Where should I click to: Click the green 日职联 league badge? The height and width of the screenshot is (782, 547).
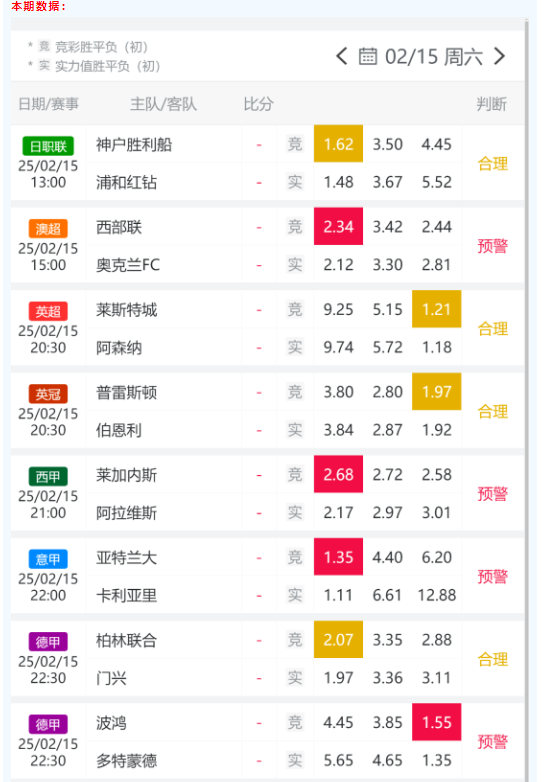click(48, 146)
